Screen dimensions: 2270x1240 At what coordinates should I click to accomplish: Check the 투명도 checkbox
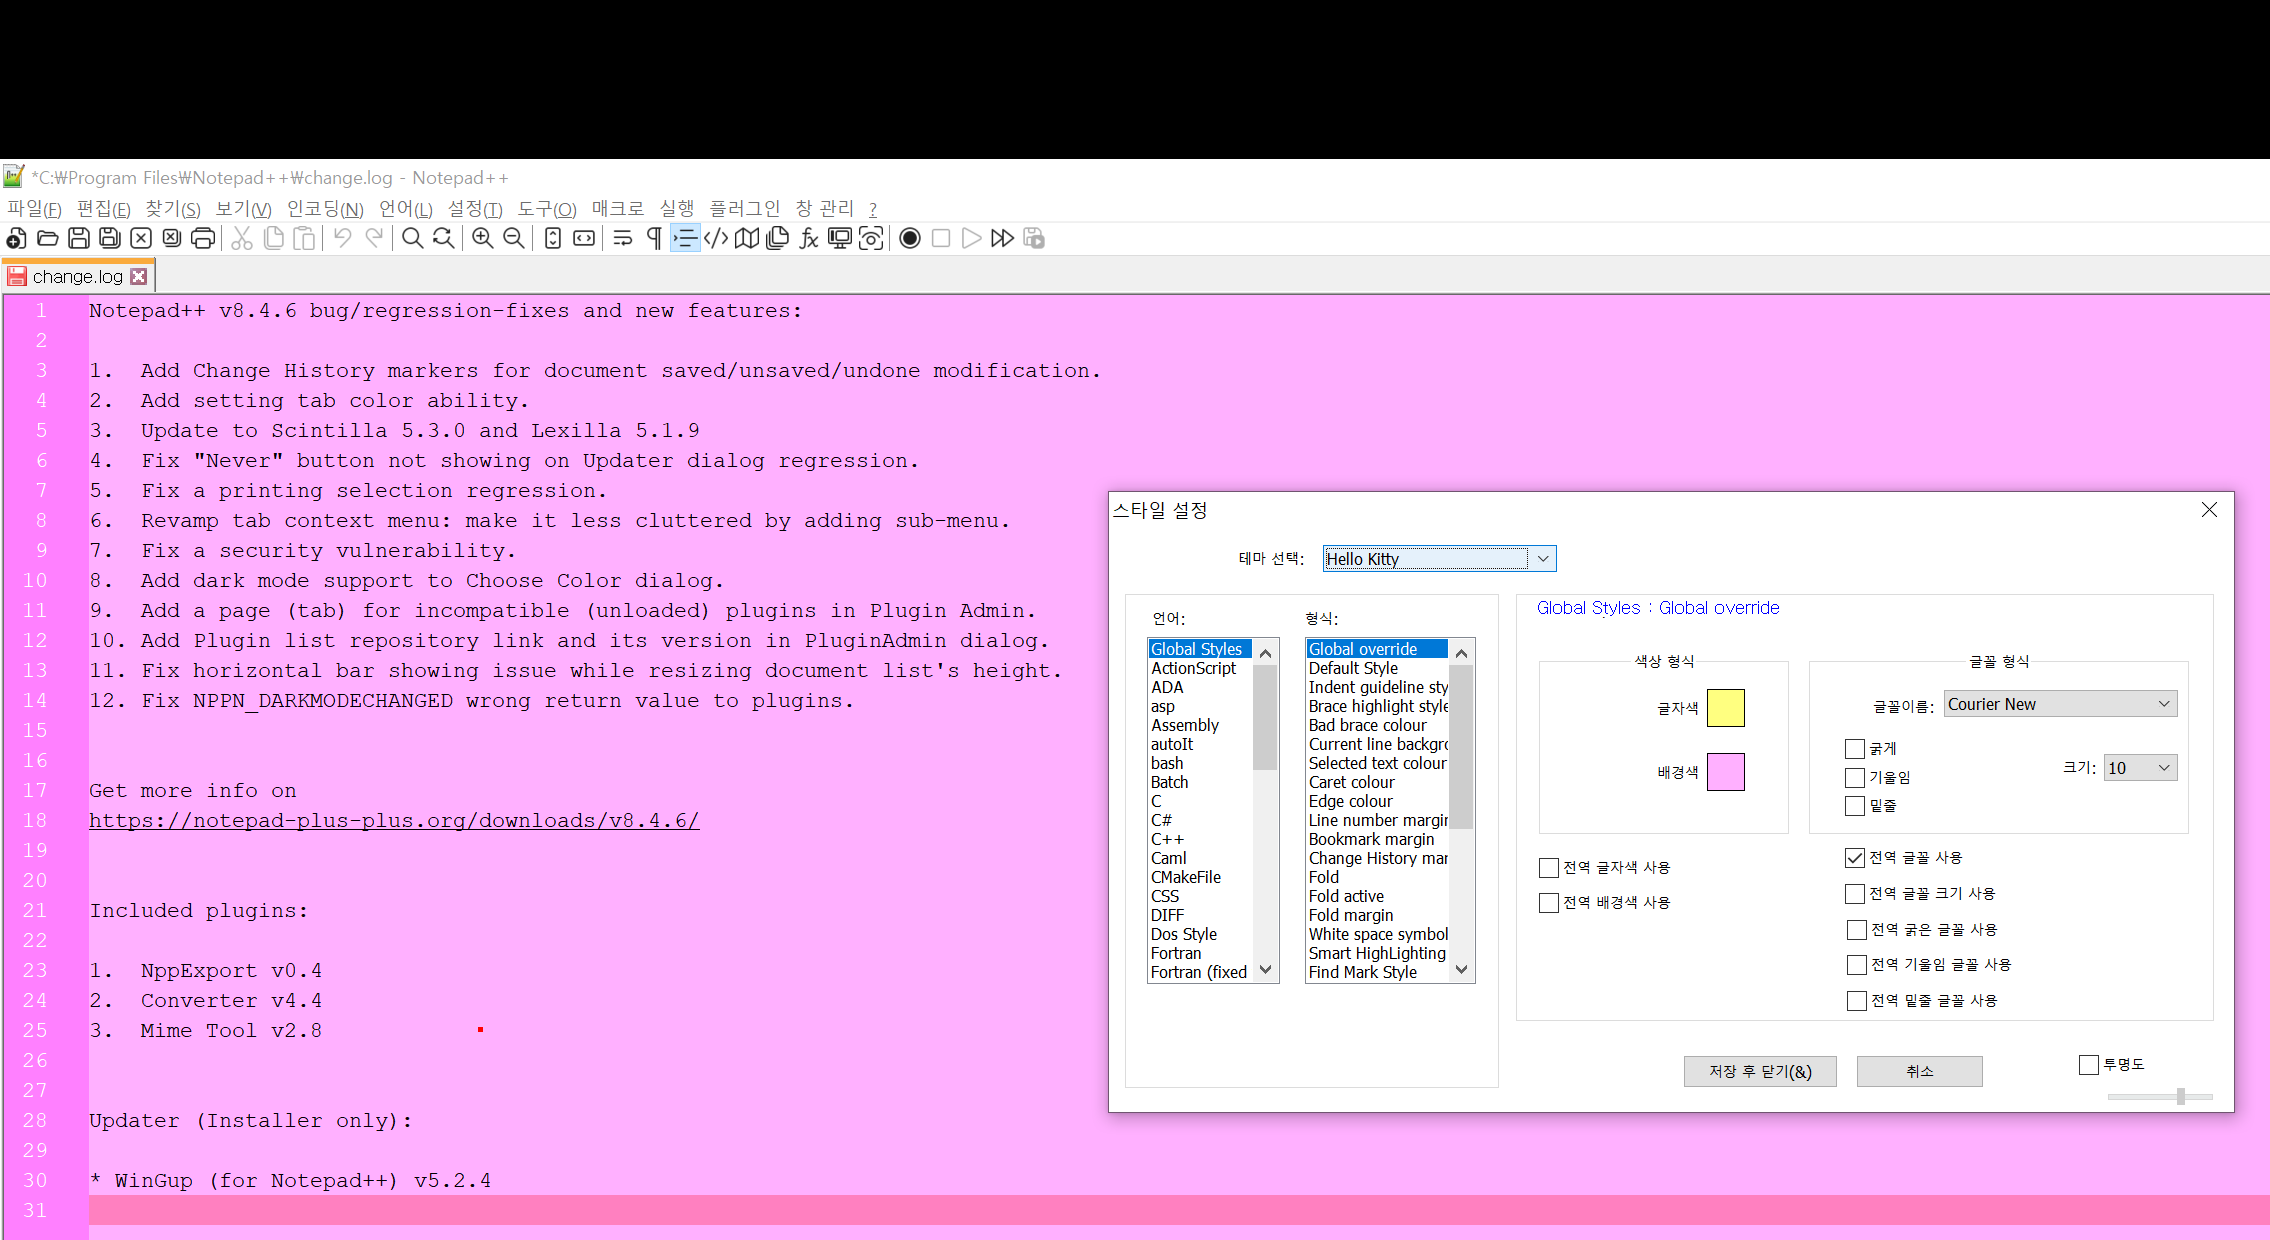click(2089, 1065)
